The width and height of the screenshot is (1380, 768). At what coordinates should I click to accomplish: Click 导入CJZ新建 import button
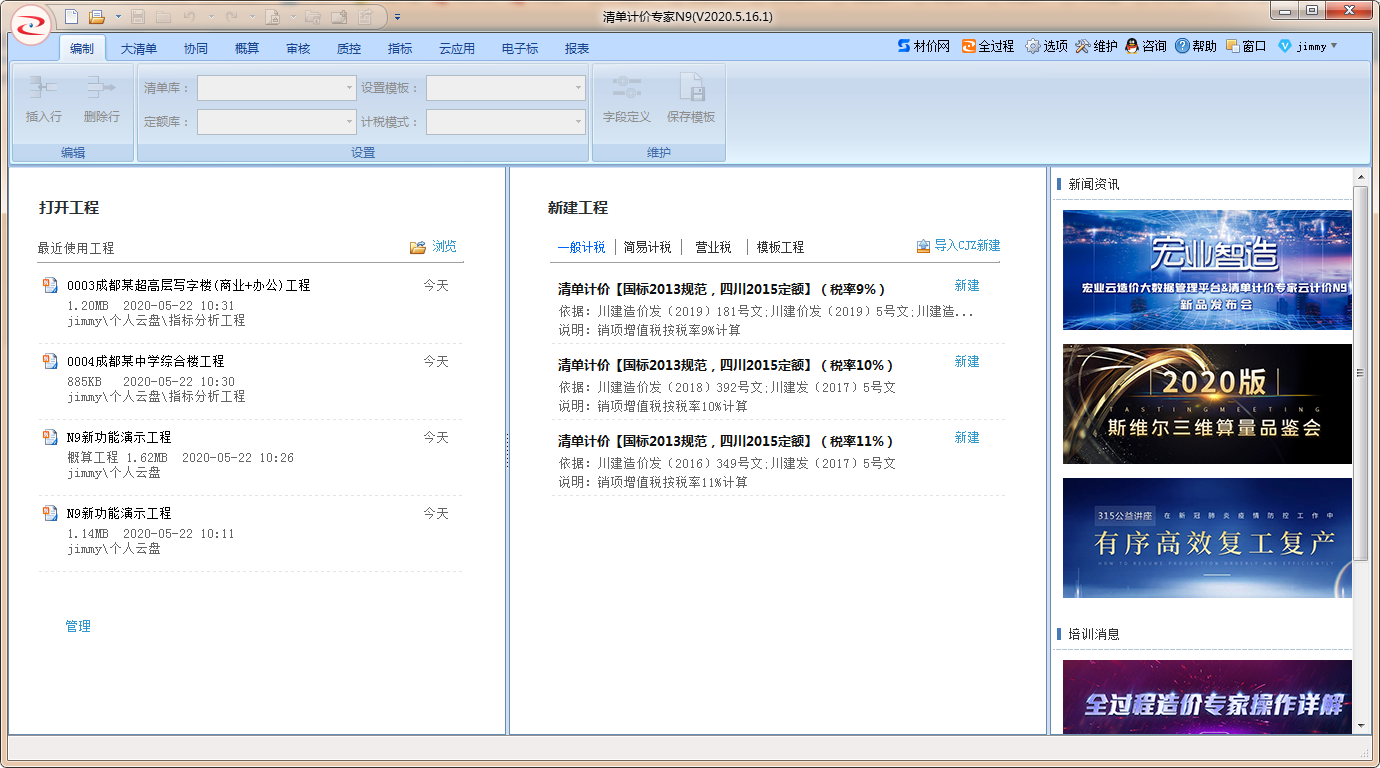(x=958, y=246)
